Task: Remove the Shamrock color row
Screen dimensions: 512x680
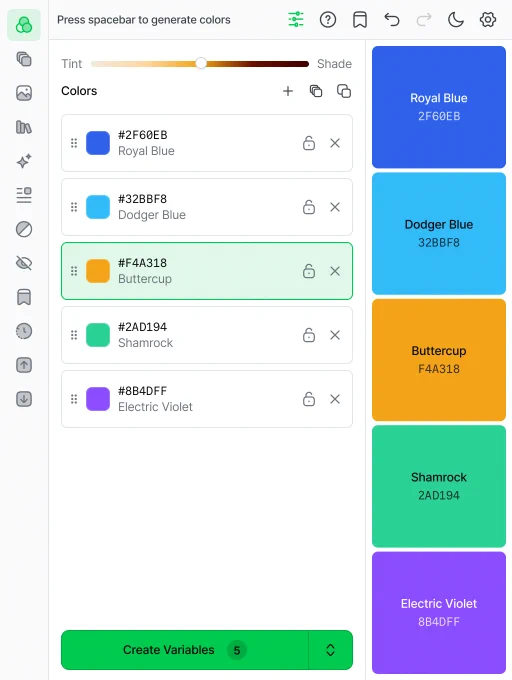Action: click(335, 335)
